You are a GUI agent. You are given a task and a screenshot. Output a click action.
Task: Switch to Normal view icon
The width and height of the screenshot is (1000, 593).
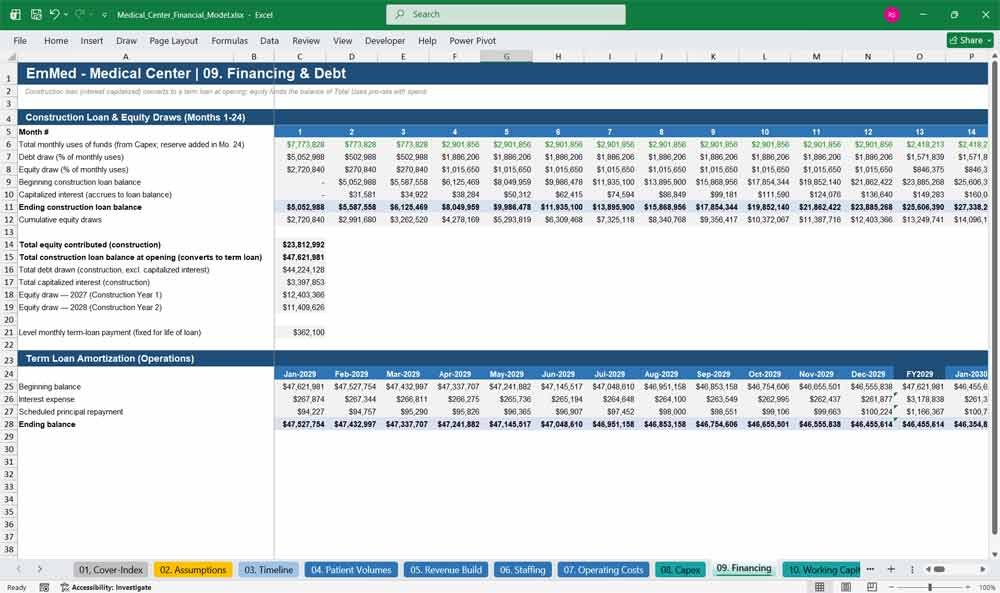(x=820, y=587)
